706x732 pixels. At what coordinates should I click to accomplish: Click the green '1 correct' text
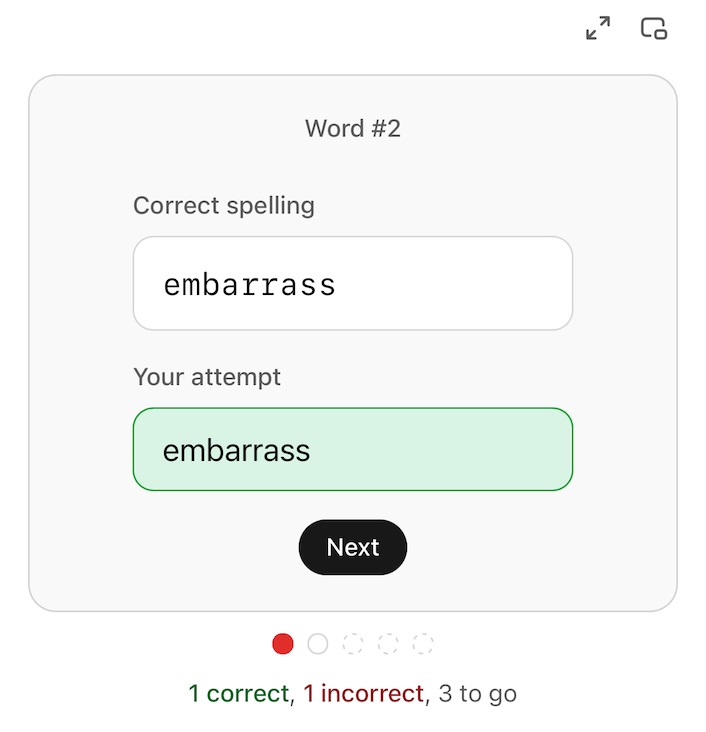[239, 693]
